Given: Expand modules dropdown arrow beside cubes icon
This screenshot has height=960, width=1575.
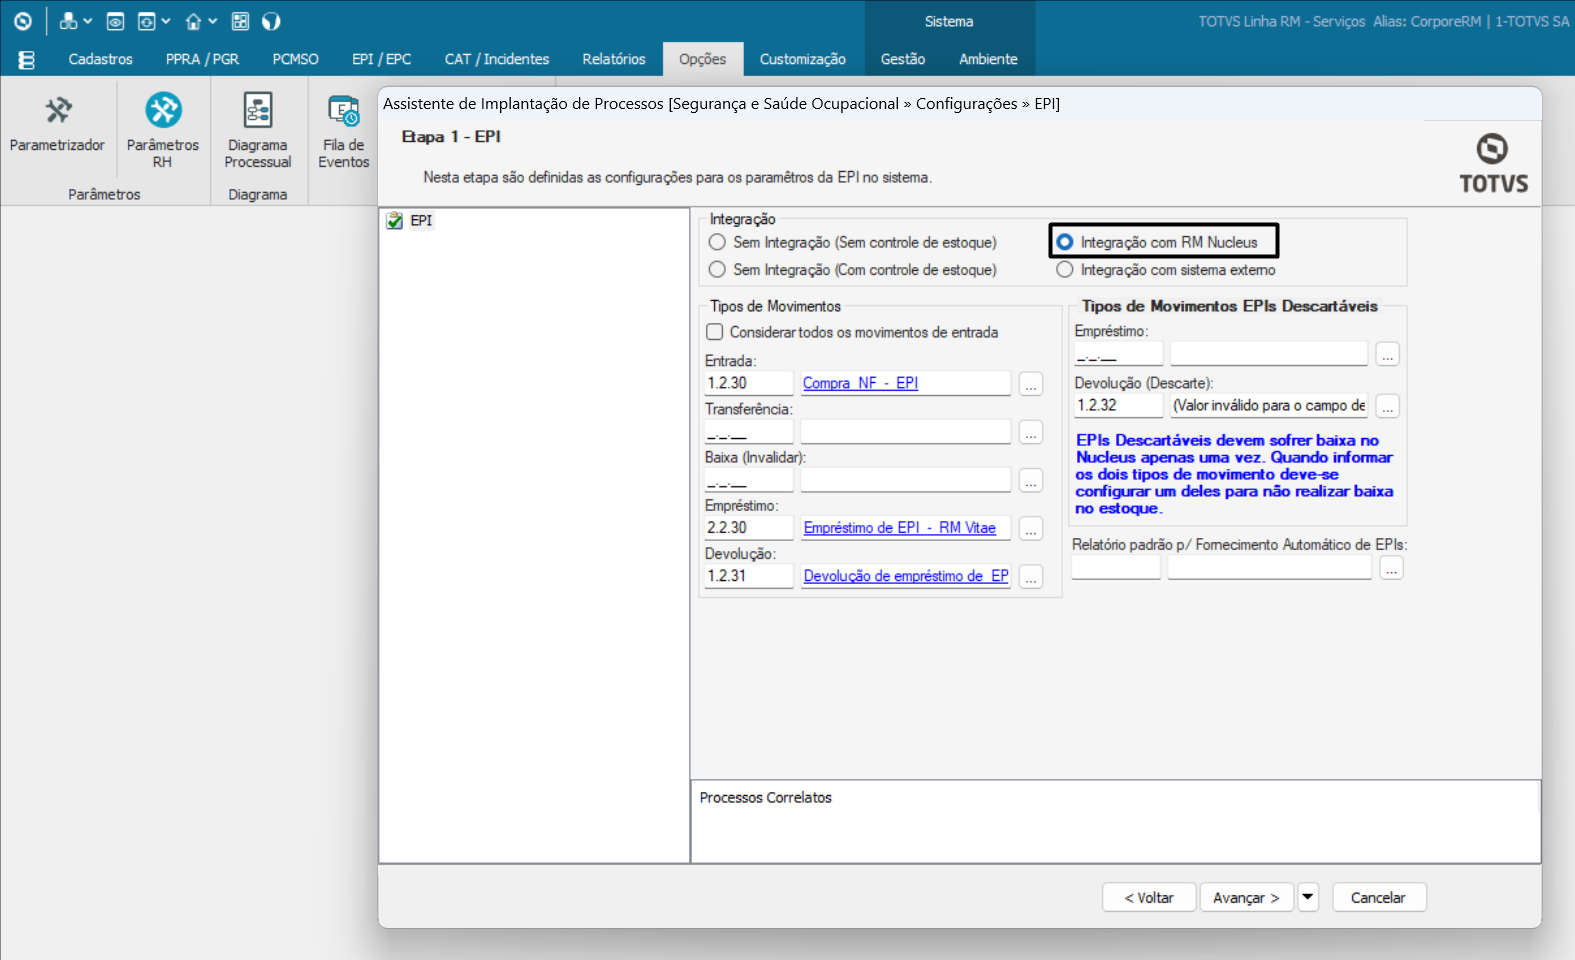Looking at the screenshot, I should pos(88,21).
